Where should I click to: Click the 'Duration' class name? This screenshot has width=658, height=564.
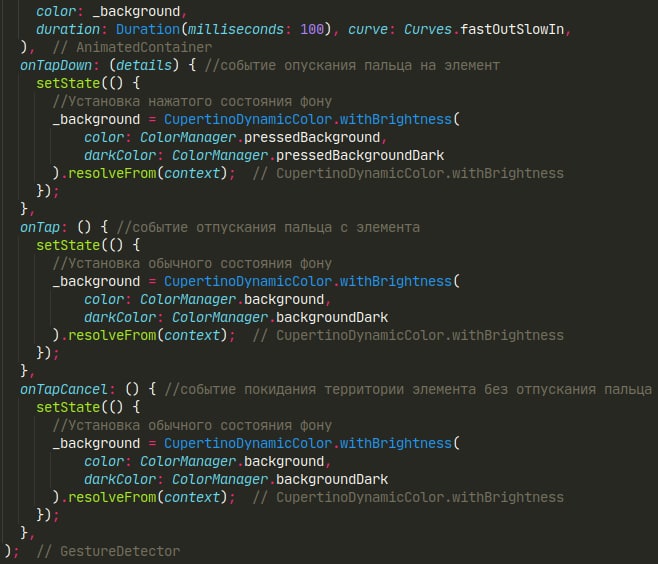pyautogui.click(x=148, y=29)
